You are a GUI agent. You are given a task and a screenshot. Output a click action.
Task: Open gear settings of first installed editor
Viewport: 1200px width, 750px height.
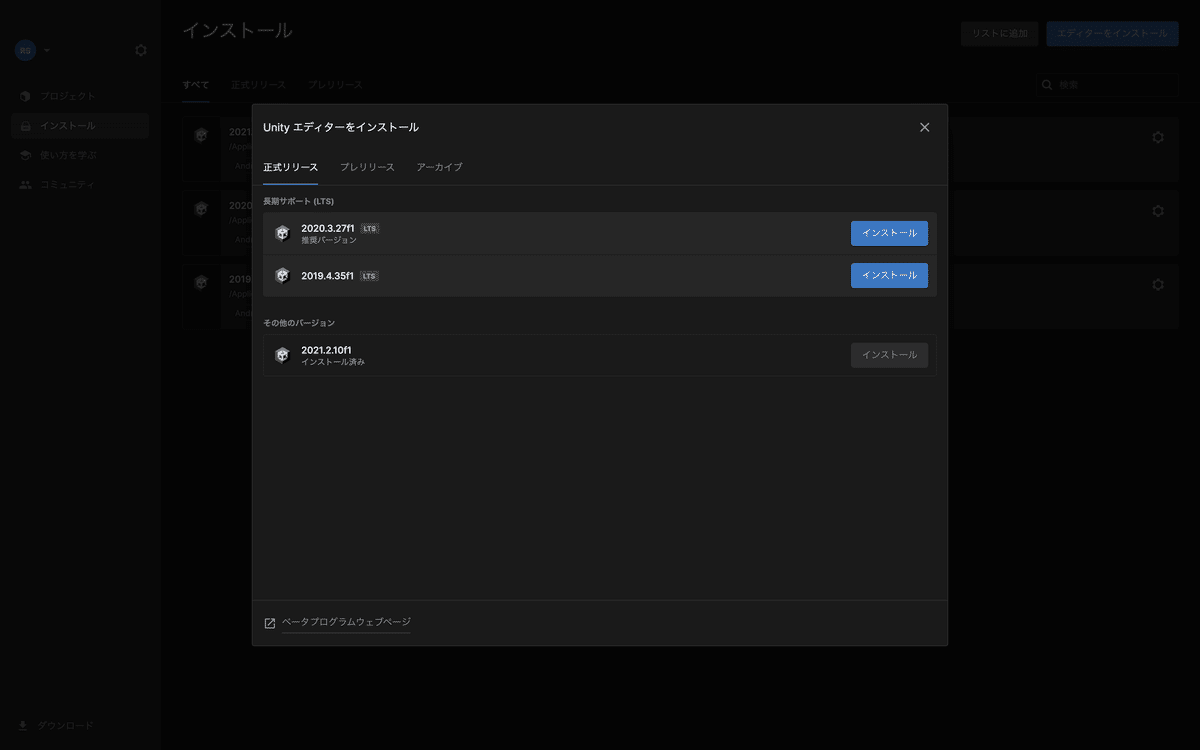(x=1158, y=137)
